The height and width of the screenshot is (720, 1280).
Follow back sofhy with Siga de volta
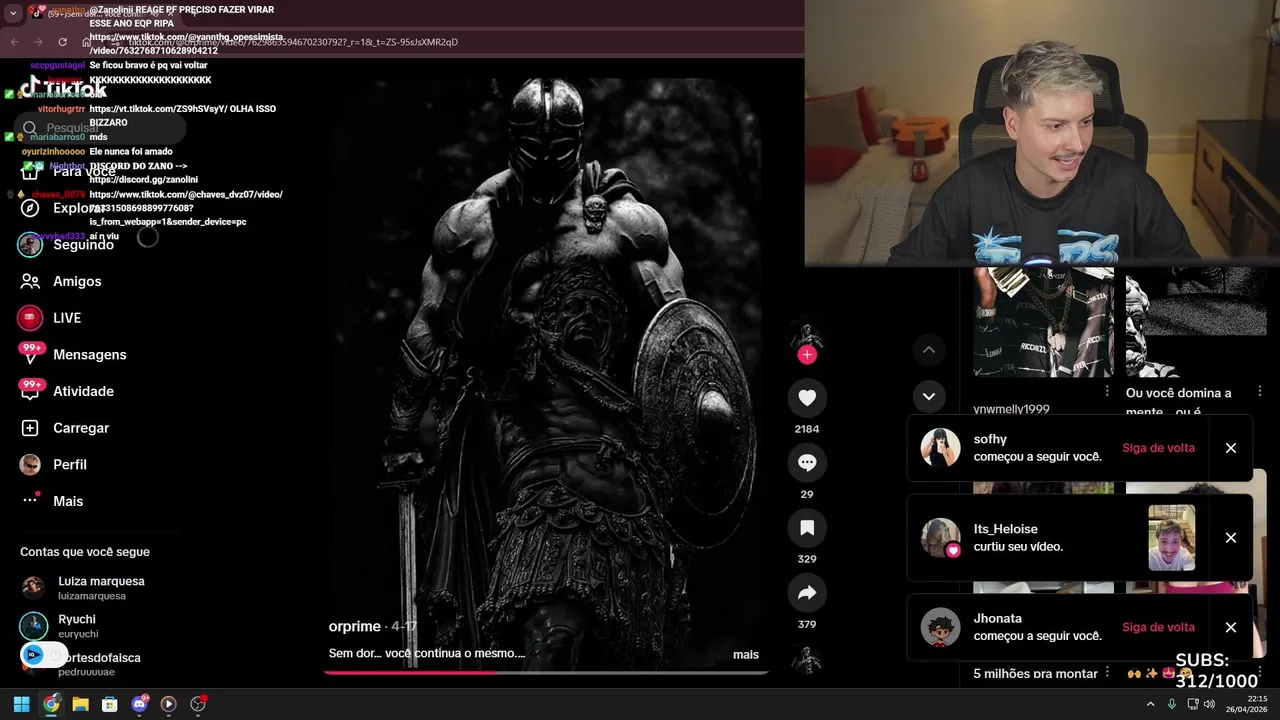(1158, 448)
